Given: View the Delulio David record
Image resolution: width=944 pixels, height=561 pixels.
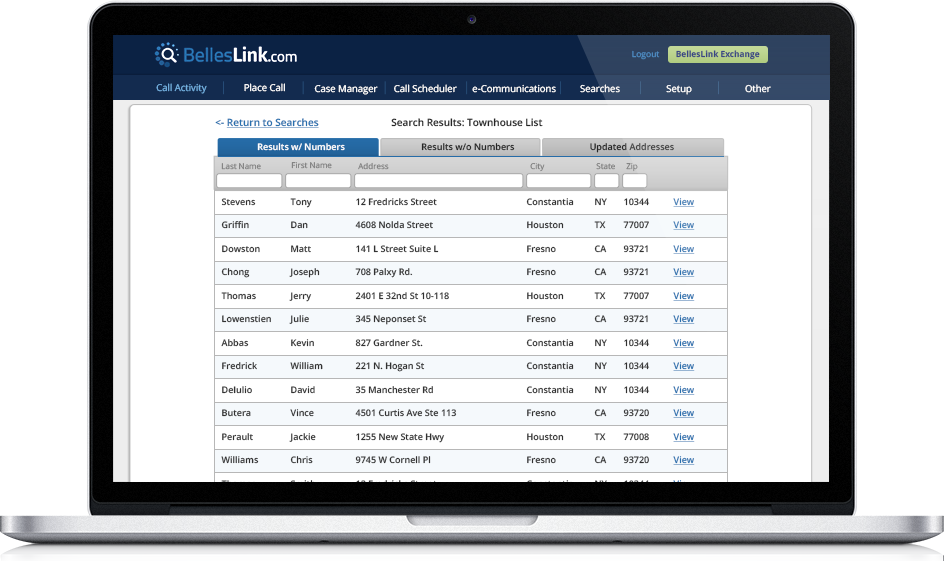Looking at the screenshot, I should [683, 390].
